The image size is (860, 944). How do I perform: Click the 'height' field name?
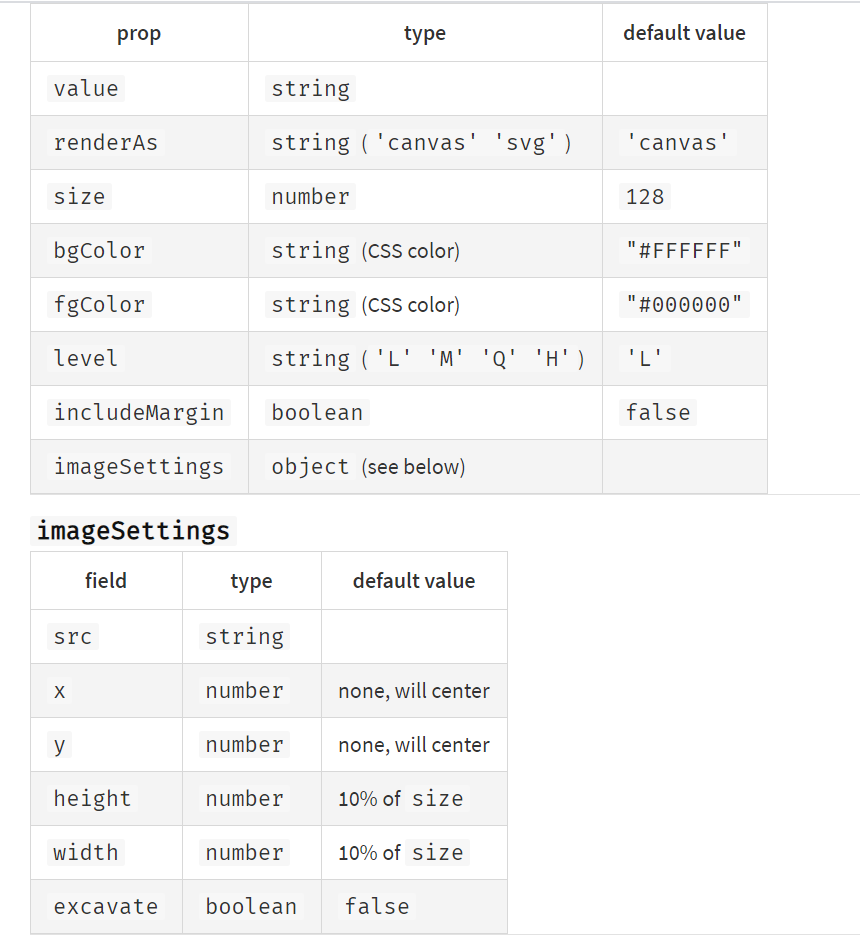click(x=92, y=798)
